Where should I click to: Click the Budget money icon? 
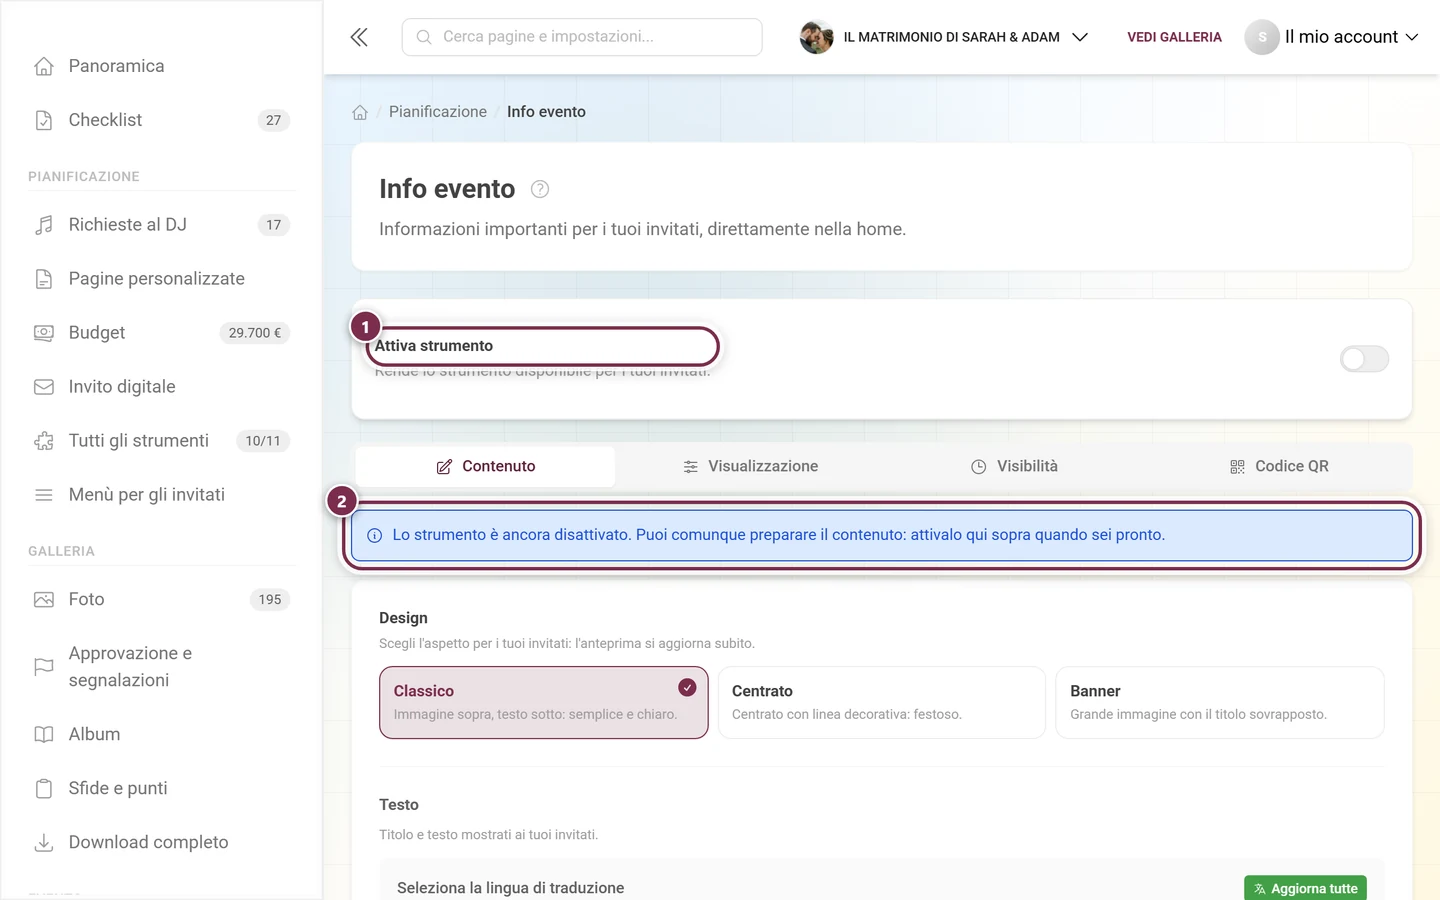[44, 333]
